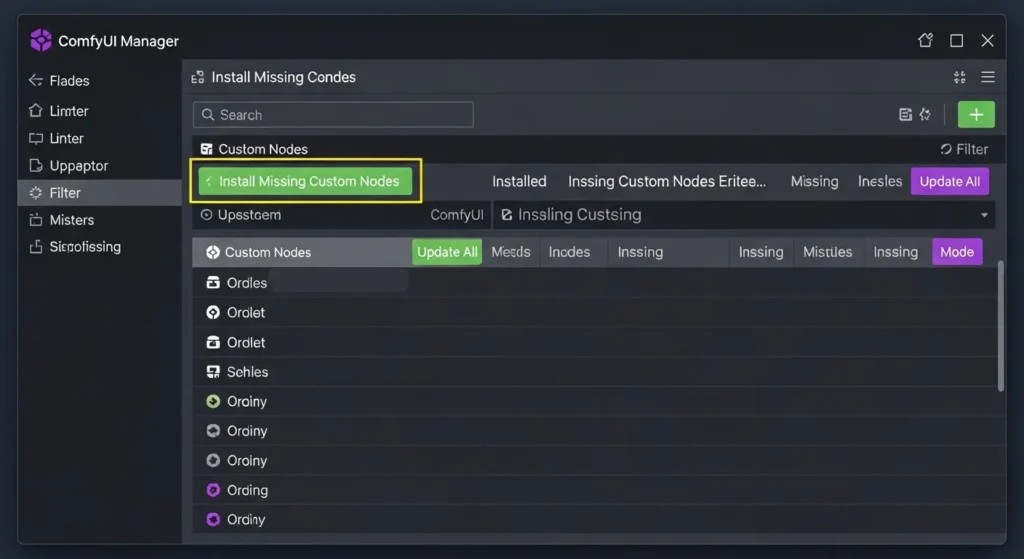
Task: Click the purple icon on Ording row
Action: coord(212,490)
